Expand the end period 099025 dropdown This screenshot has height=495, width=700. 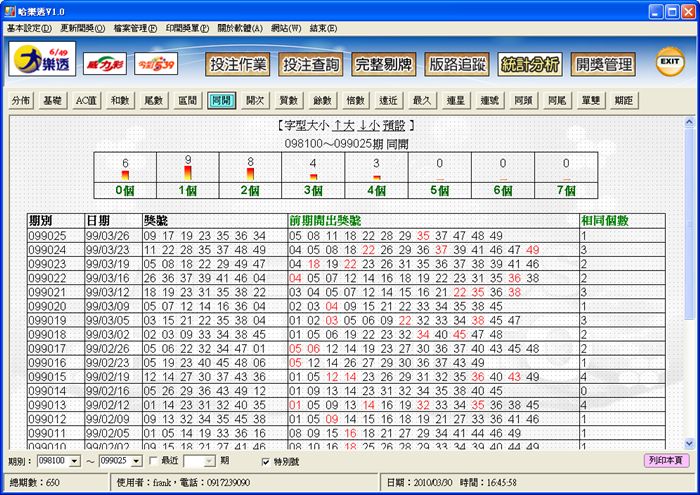[x=137, y=461]
